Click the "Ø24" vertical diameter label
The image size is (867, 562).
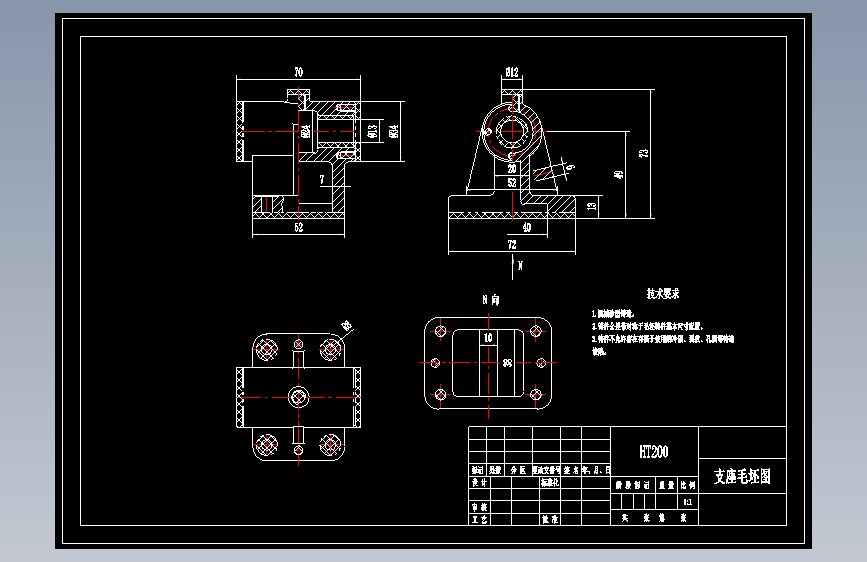click(x=306, y=131)
